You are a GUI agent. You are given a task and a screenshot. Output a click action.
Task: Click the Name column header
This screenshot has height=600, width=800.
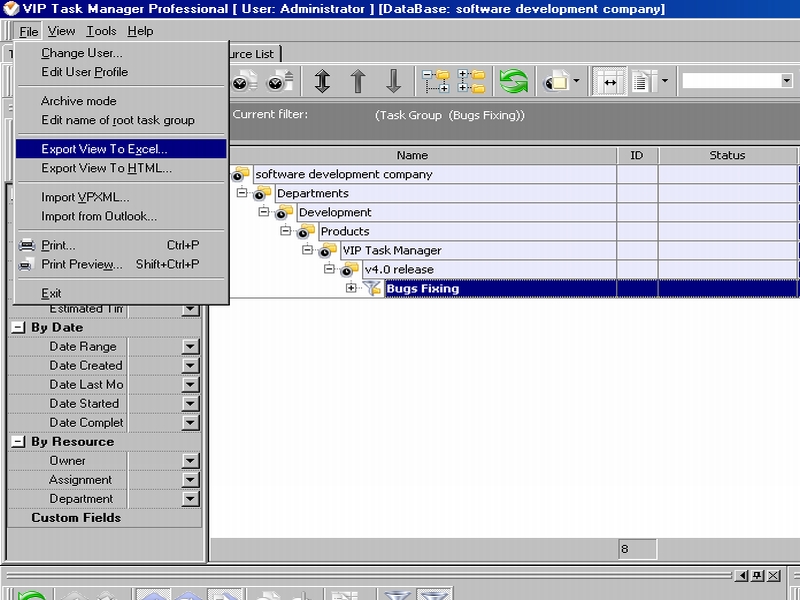[412, 155]
